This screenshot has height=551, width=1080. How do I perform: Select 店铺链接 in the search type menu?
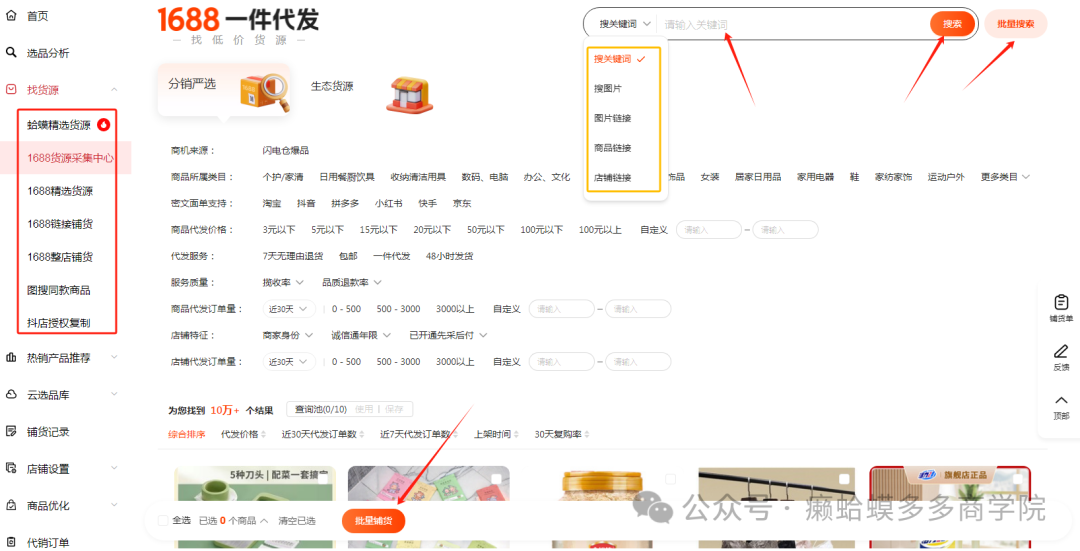click(612, 178)
